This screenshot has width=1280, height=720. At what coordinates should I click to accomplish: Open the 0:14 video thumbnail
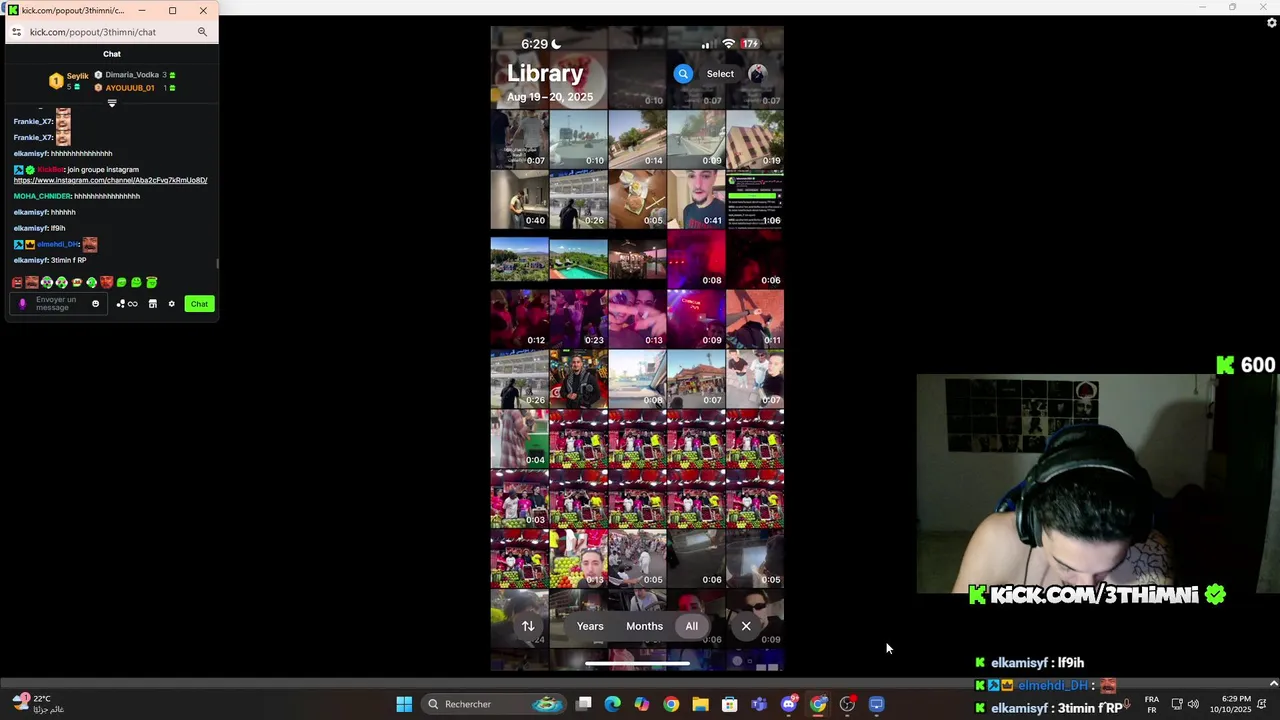click(637, 139)
